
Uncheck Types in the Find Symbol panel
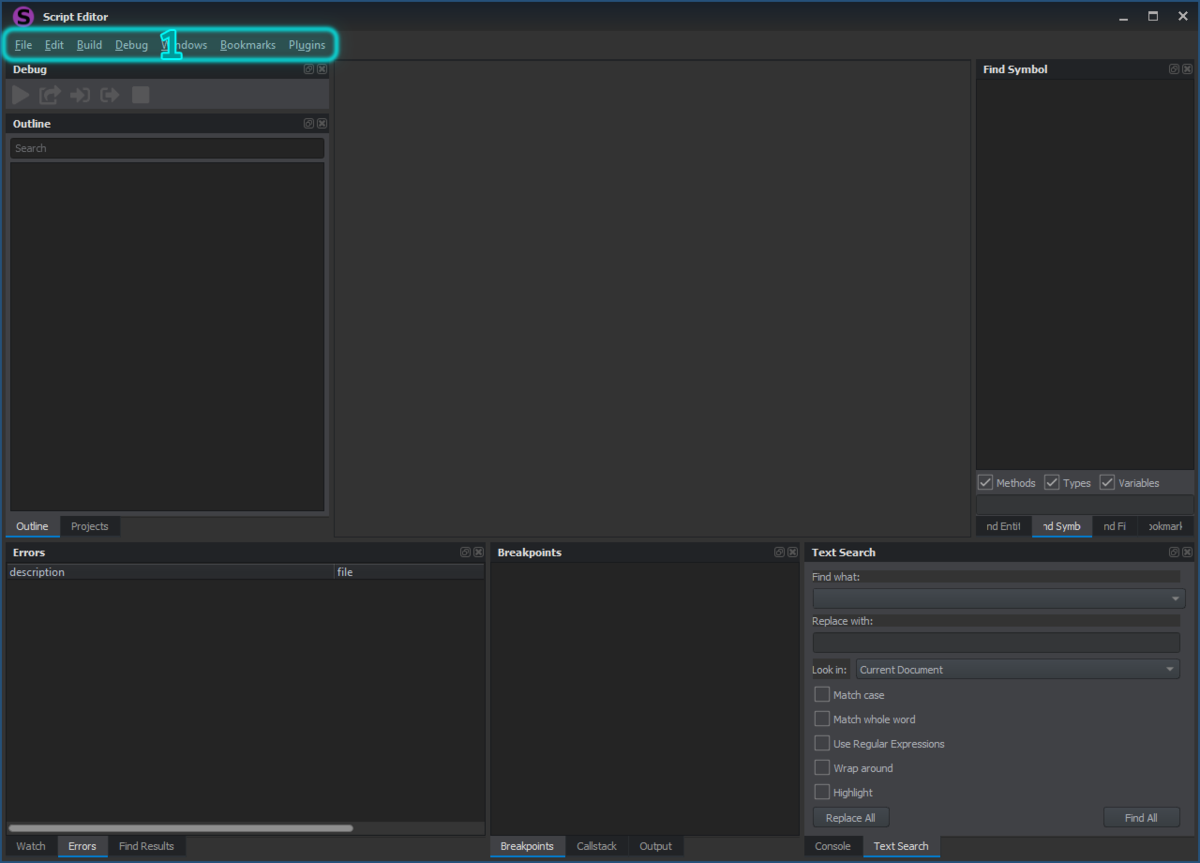pyautogui.click(x=1052, y=482)
